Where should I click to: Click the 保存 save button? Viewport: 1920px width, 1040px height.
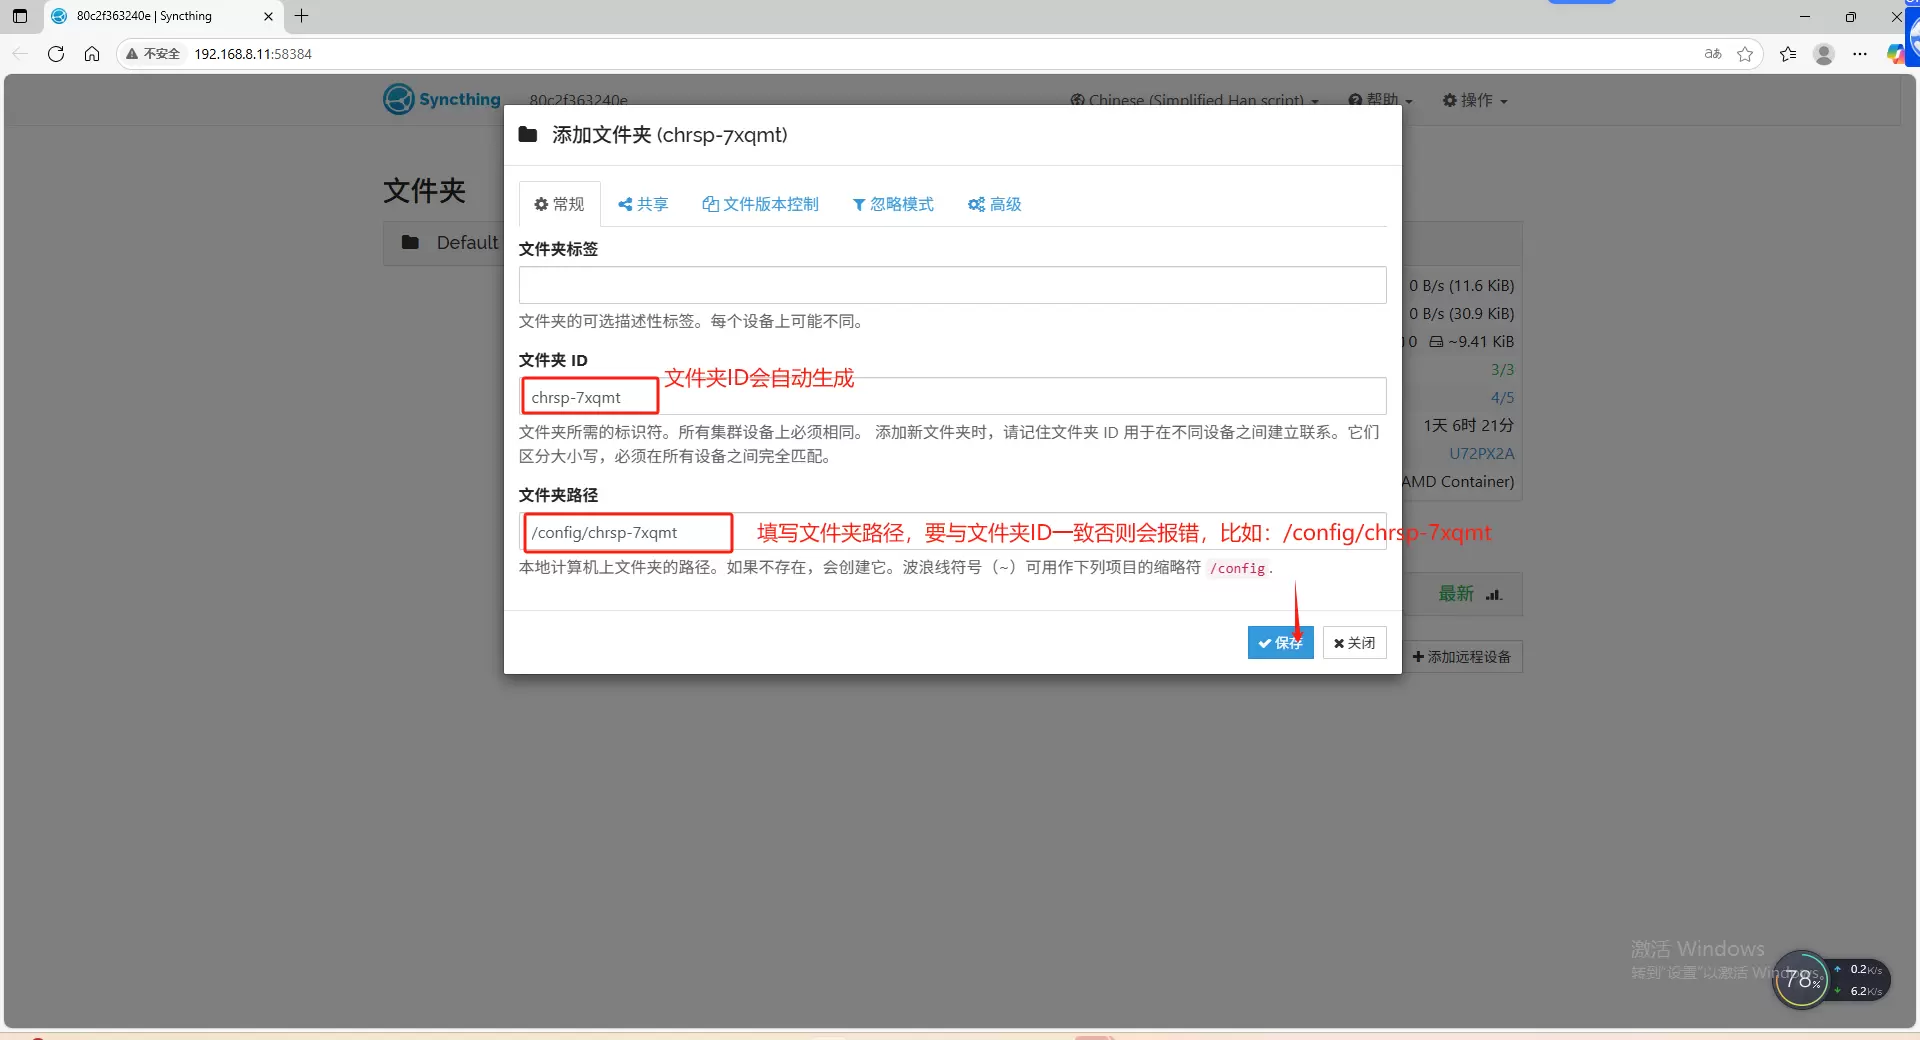[x=1280, y=643]
